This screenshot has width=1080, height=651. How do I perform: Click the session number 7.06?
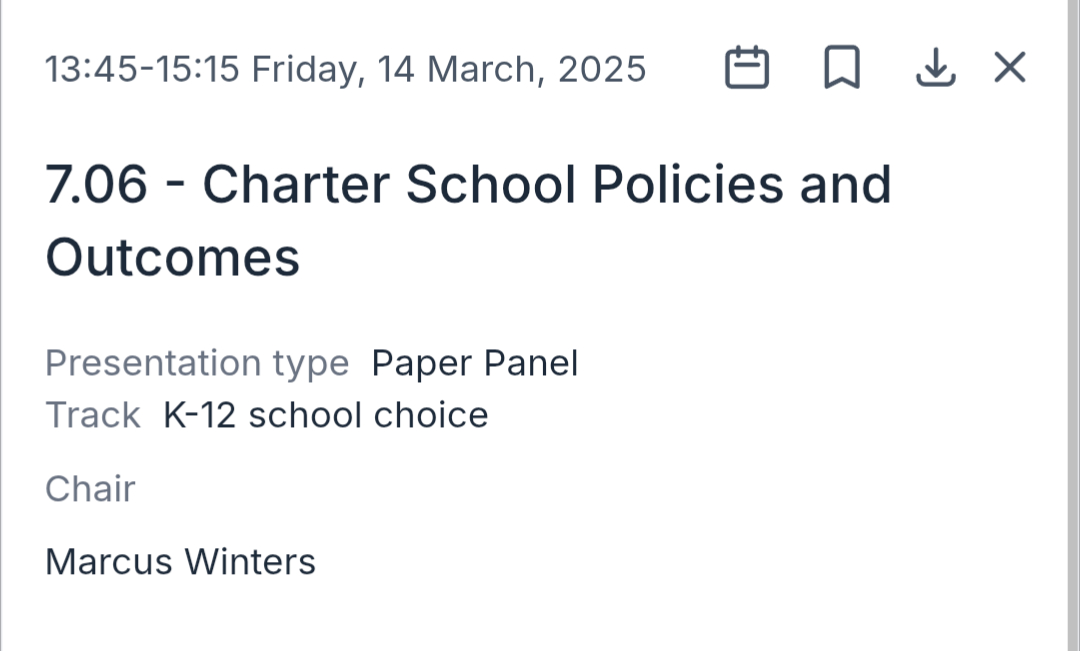point(96,184)
